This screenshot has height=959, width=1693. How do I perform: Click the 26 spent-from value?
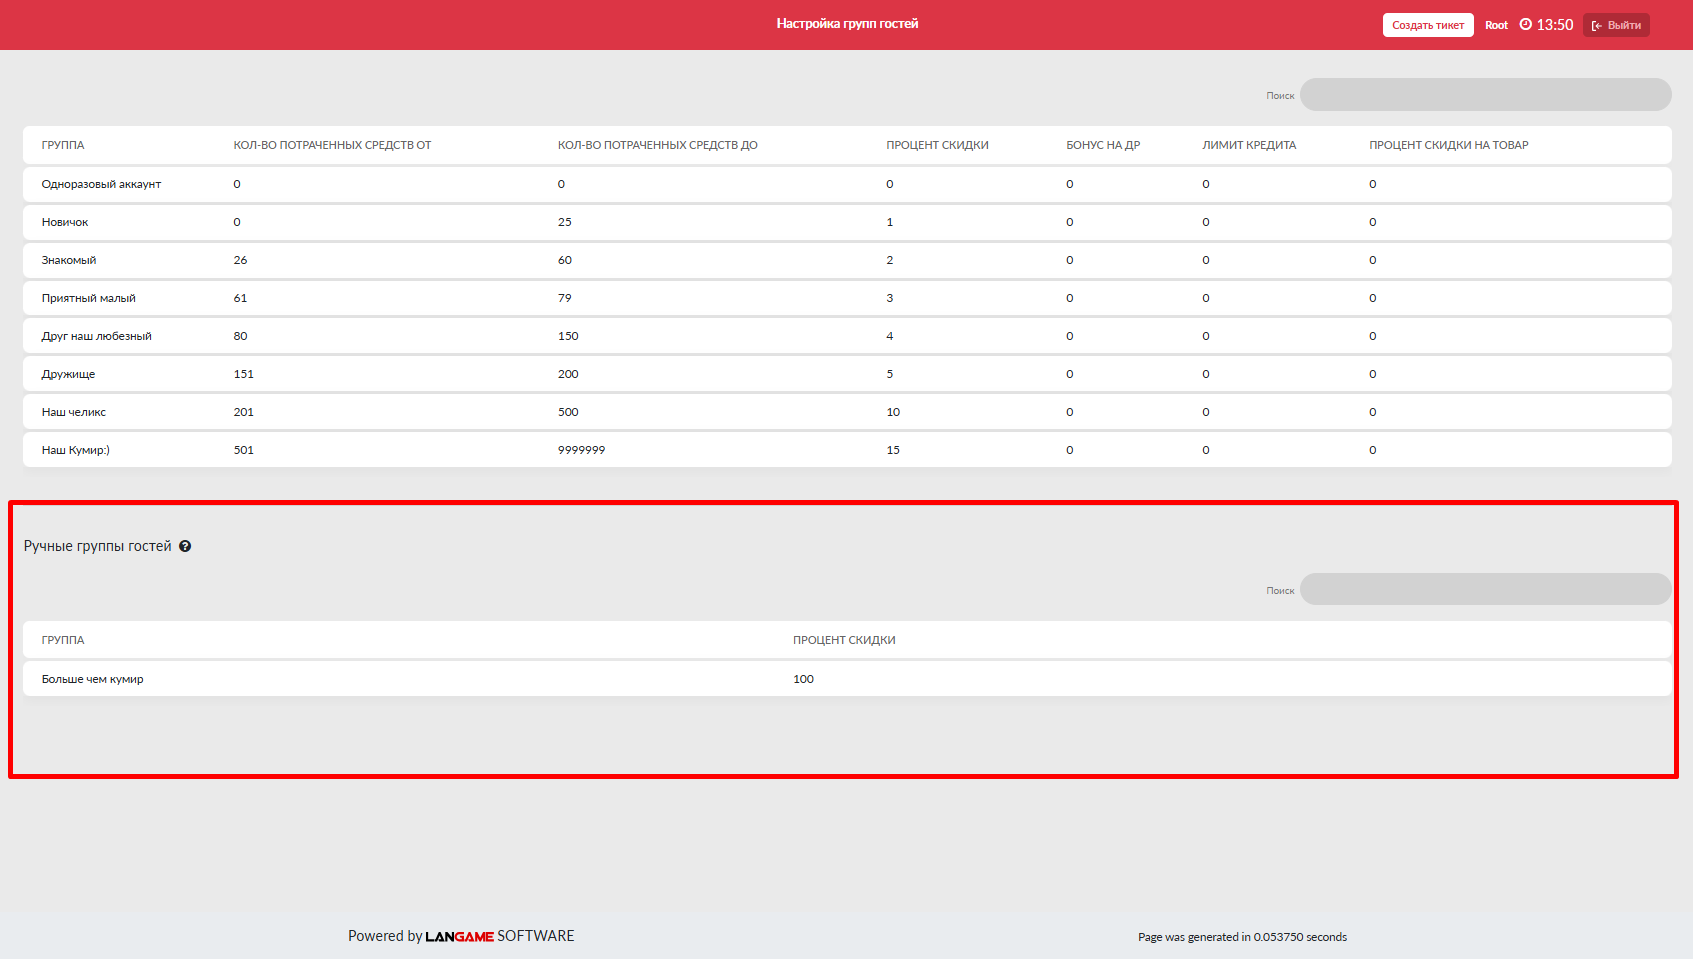240,260
